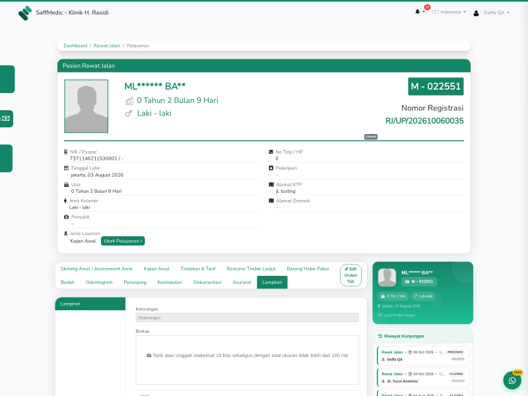
Task: Switch to the Kajian Awal tab
Action: pyautogui.click(x=156, y=269)
